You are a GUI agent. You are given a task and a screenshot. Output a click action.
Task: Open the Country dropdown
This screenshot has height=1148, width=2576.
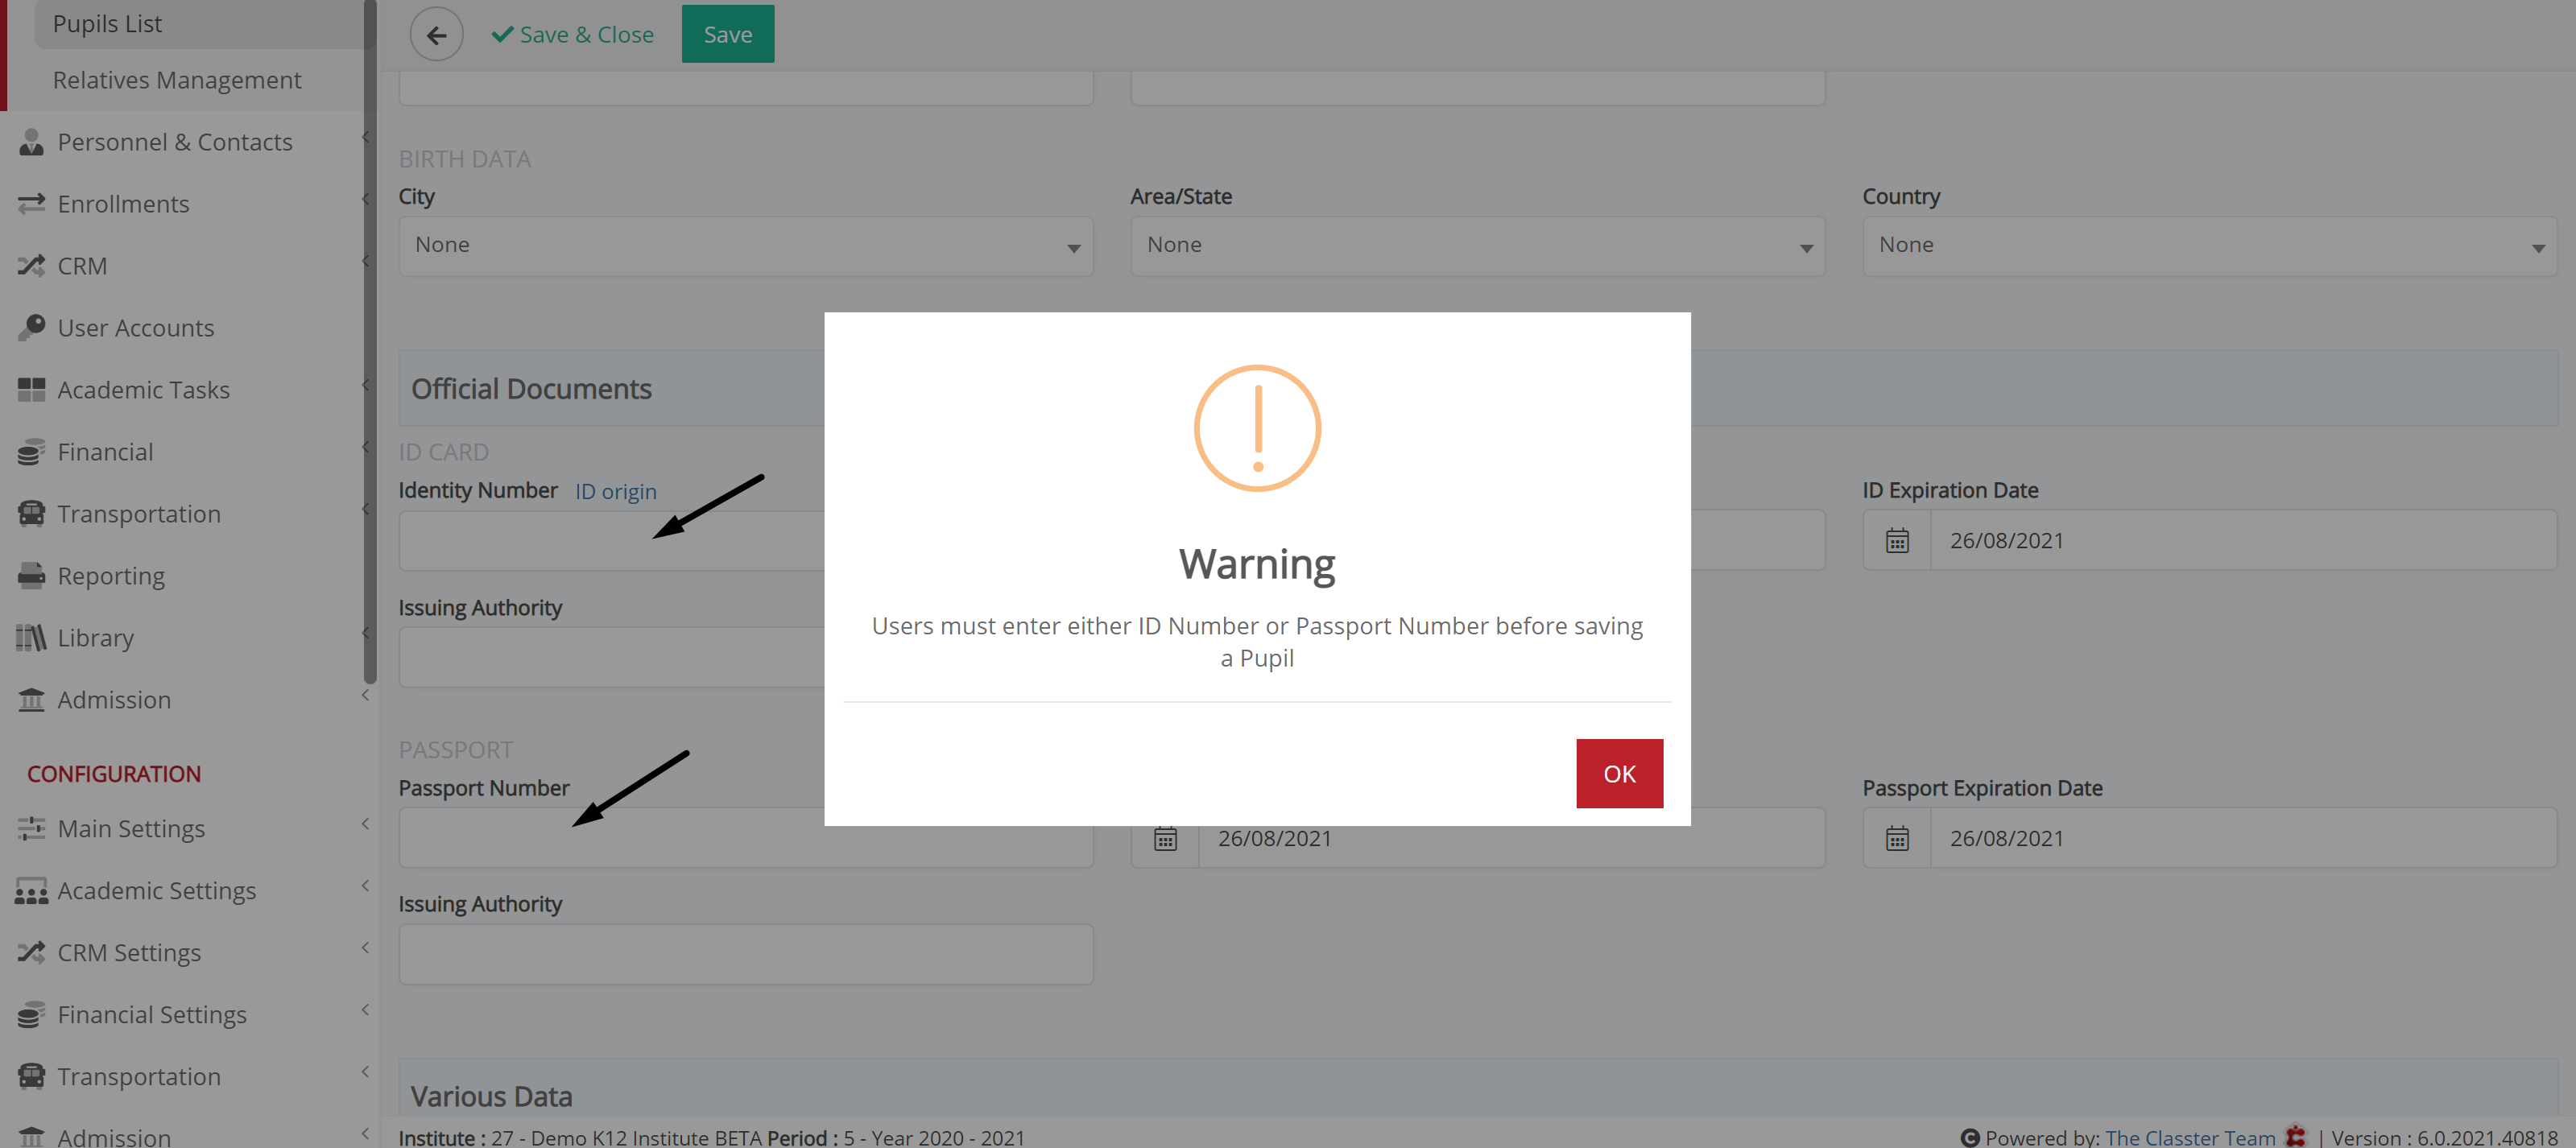2209,246
